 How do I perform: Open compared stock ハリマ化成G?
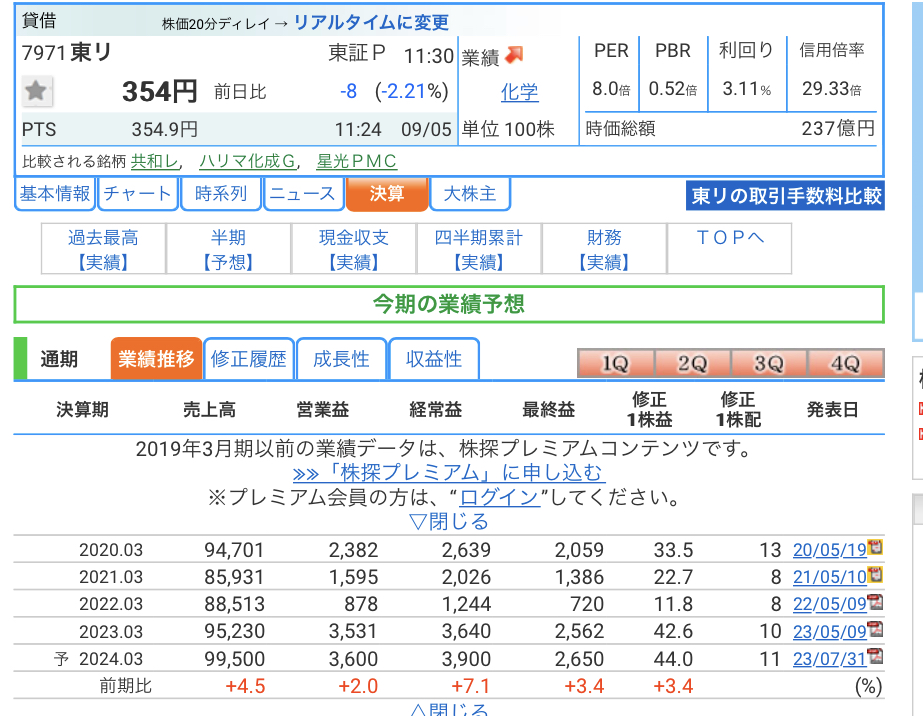[x=247, y=161]
